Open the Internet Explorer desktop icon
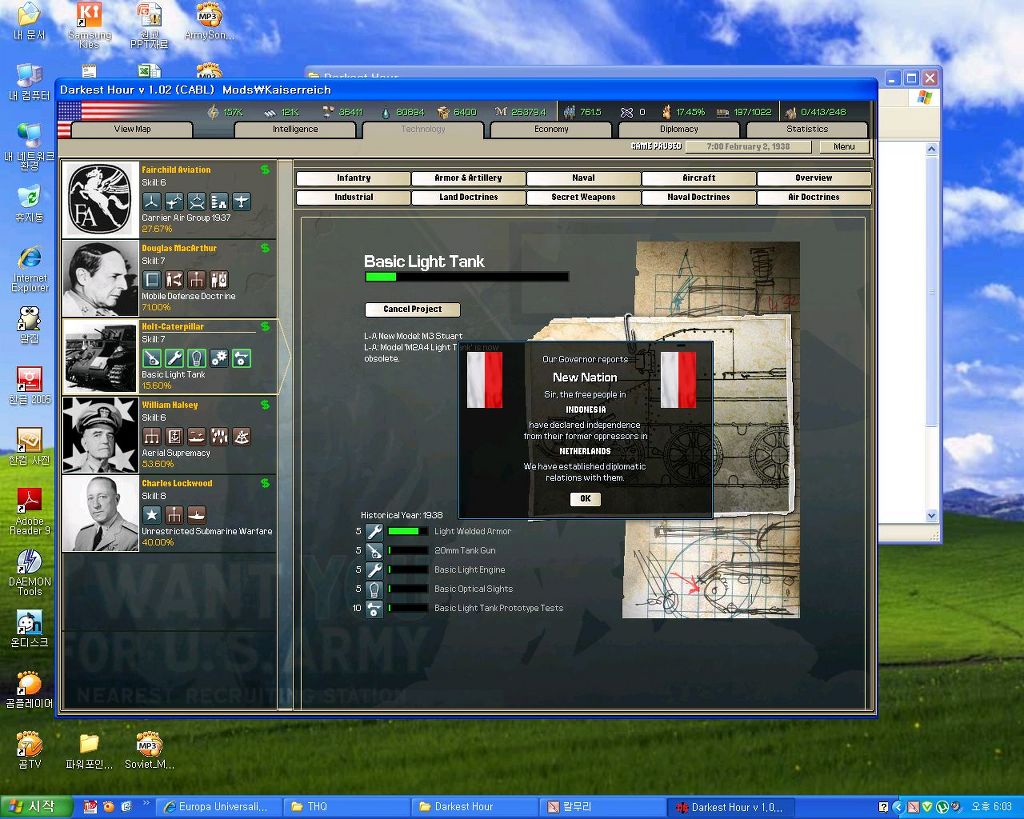Image resolution: width=1024 pixels, height=819 pixels. [x=29, y=268]
